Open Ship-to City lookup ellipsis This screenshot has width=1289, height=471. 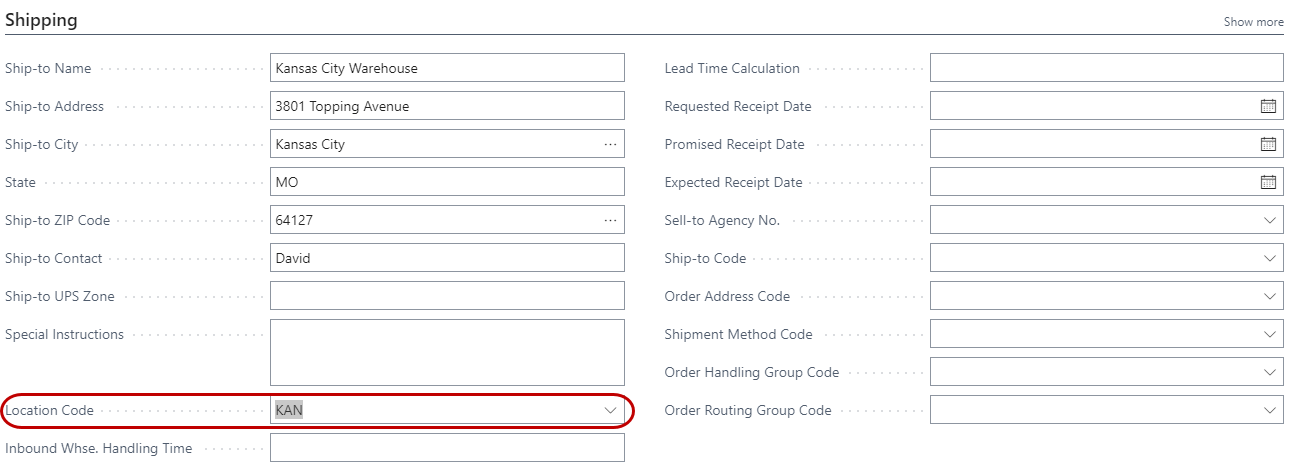pyautogui.click(x=610, y=144)
